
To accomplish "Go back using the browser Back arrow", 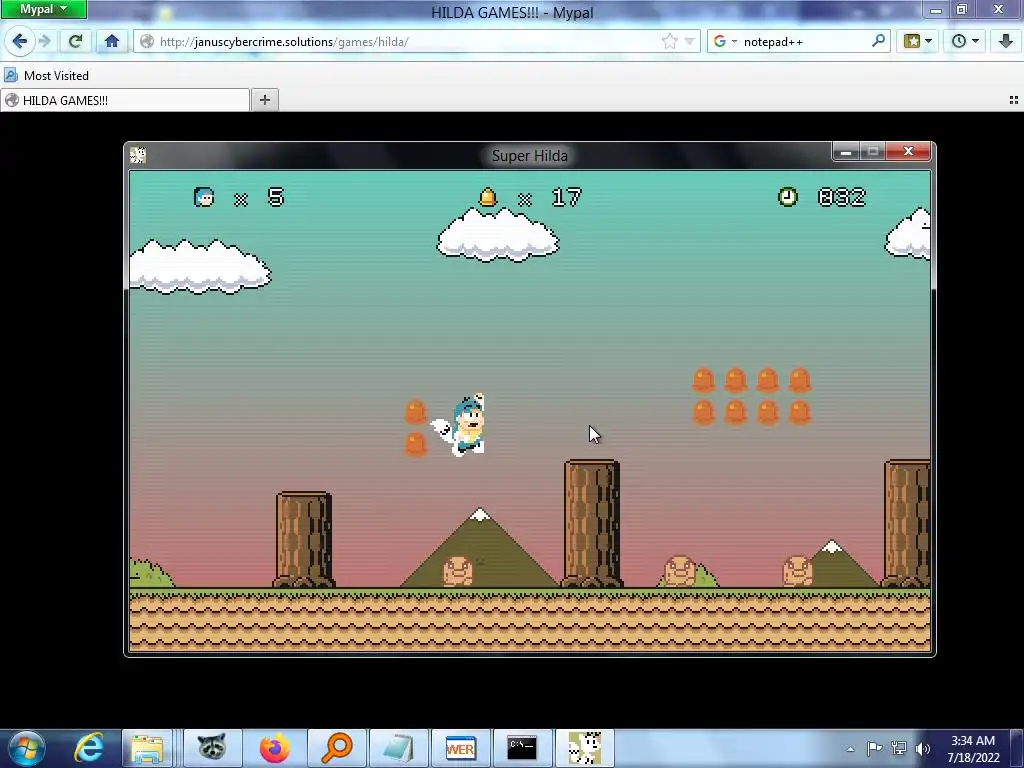I will point(20,42).
